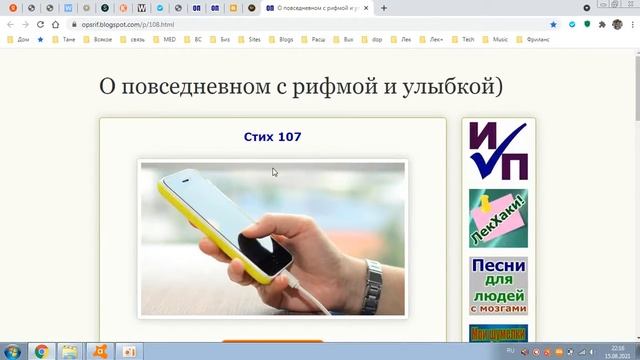Open the blue checkmark extension icon

(x=572, y=24)
